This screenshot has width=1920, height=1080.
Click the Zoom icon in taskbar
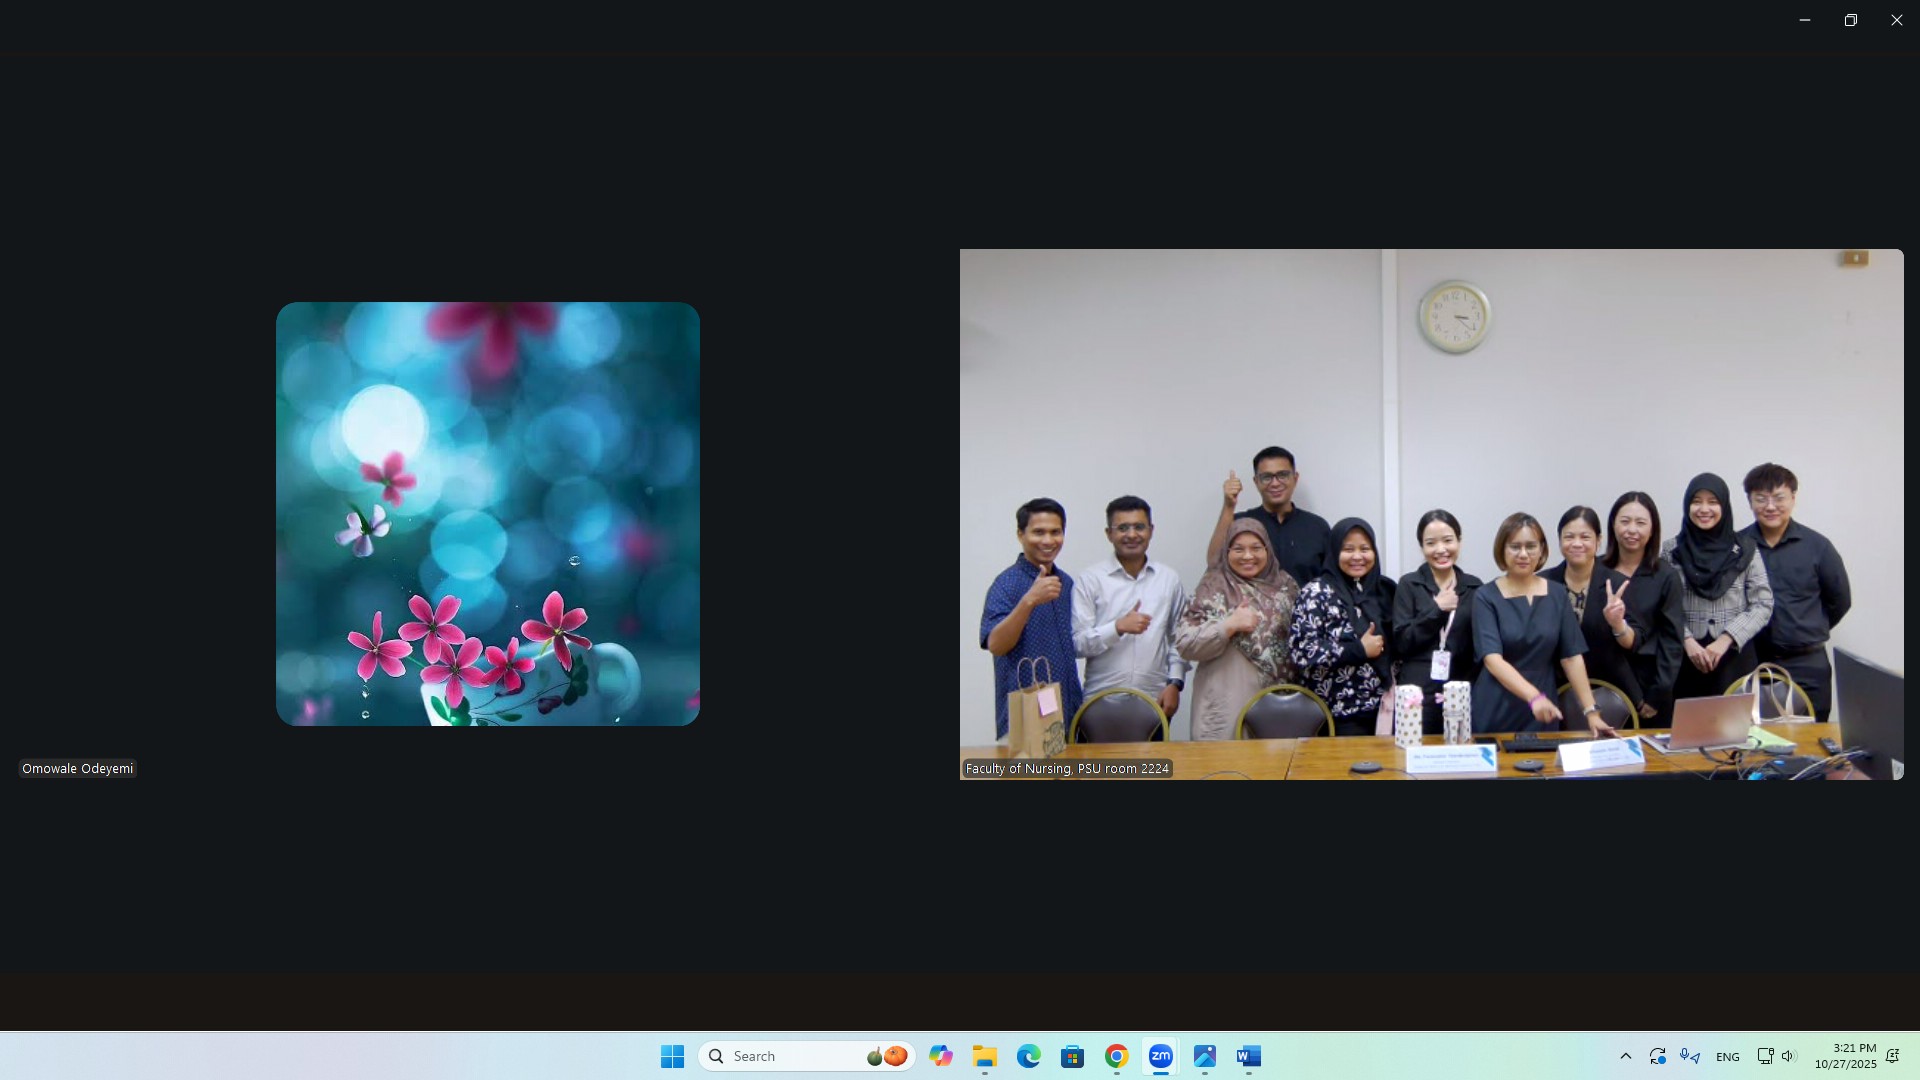pos(1160,1056)
